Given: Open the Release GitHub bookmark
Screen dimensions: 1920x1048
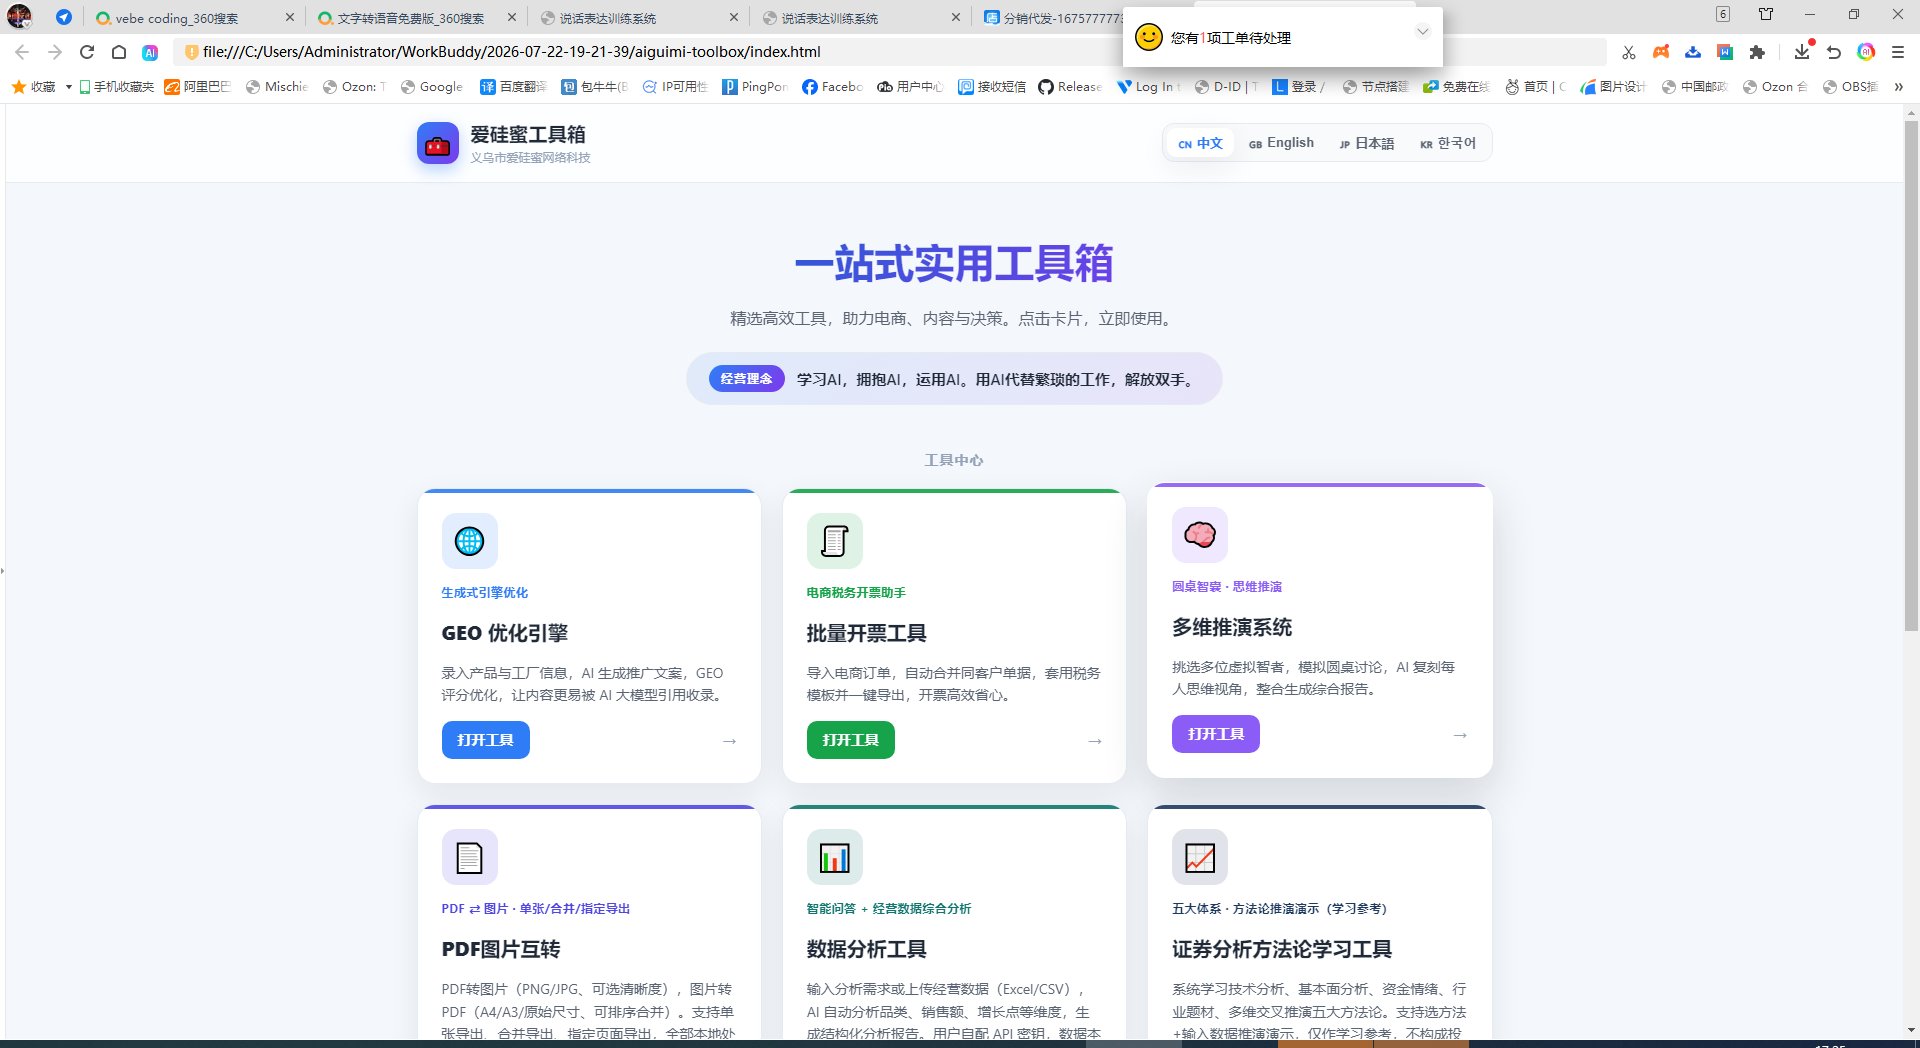Looking at the screenshot, I should (1070, 87).
